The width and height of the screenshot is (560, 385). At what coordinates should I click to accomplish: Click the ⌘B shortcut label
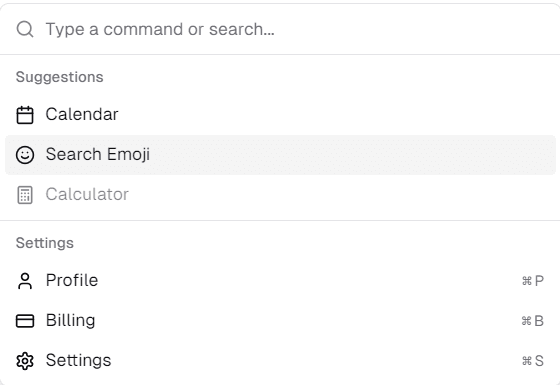(532, 321)
